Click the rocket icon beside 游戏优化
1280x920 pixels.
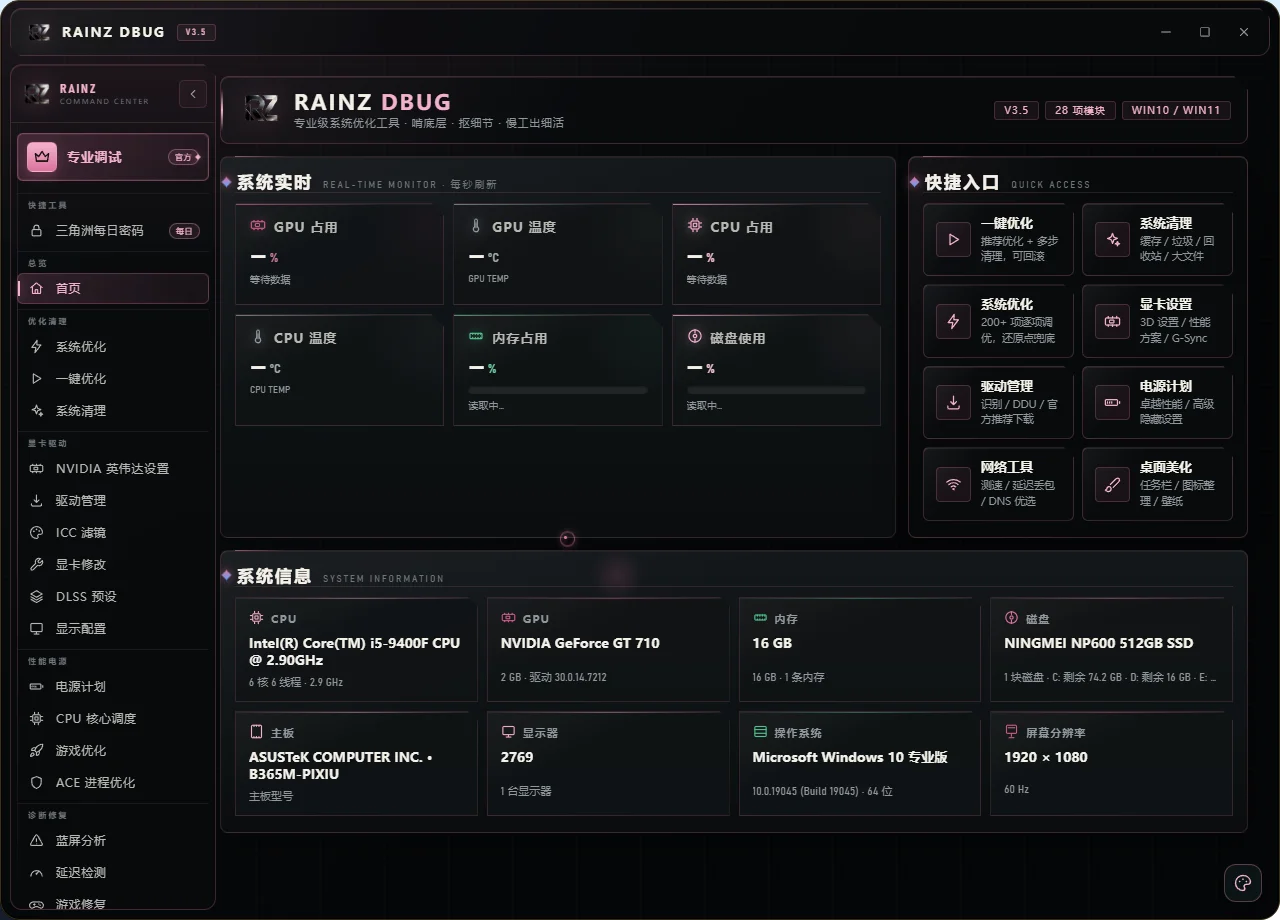pos(37,750)
